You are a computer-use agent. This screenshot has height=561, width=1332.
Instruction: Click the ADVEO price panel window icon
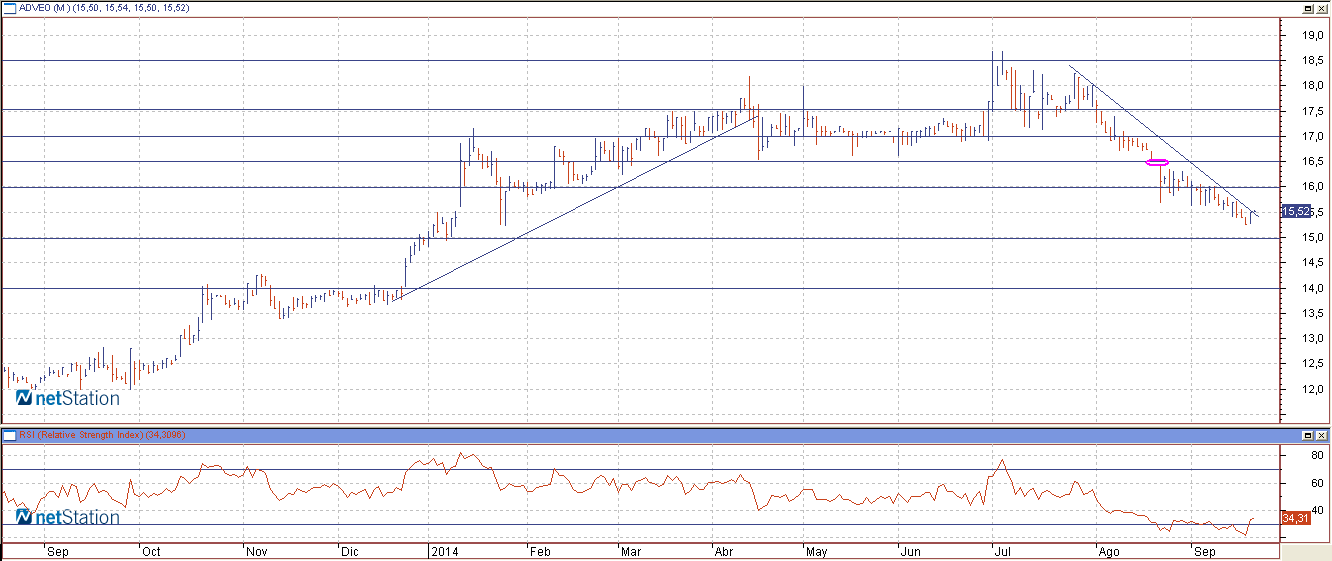(x=10, y=7)
